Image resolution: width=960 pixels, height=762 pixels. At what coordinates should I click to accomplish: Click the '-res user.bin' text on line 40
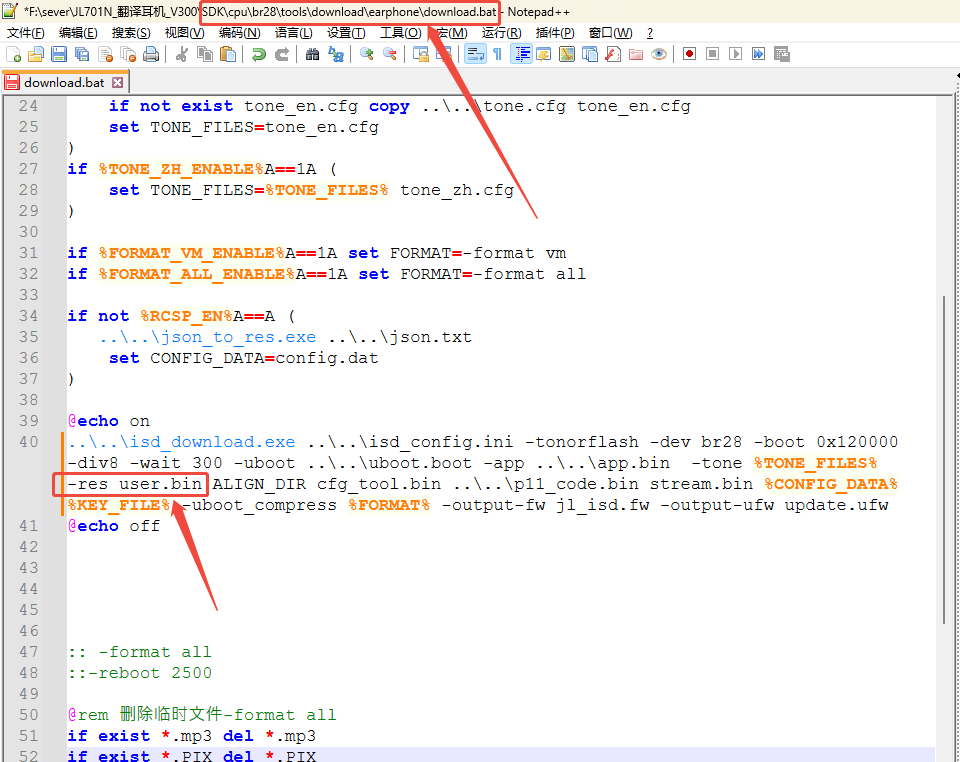[135, 484]
